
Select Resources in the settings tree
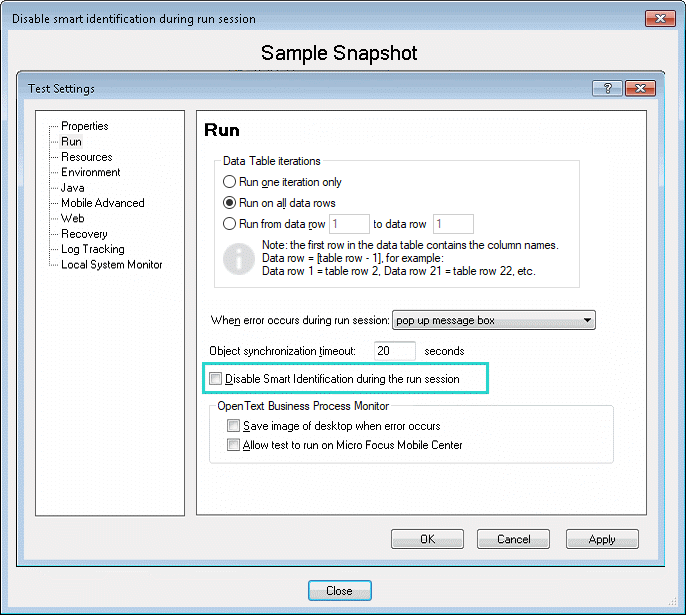coord(86,157)
